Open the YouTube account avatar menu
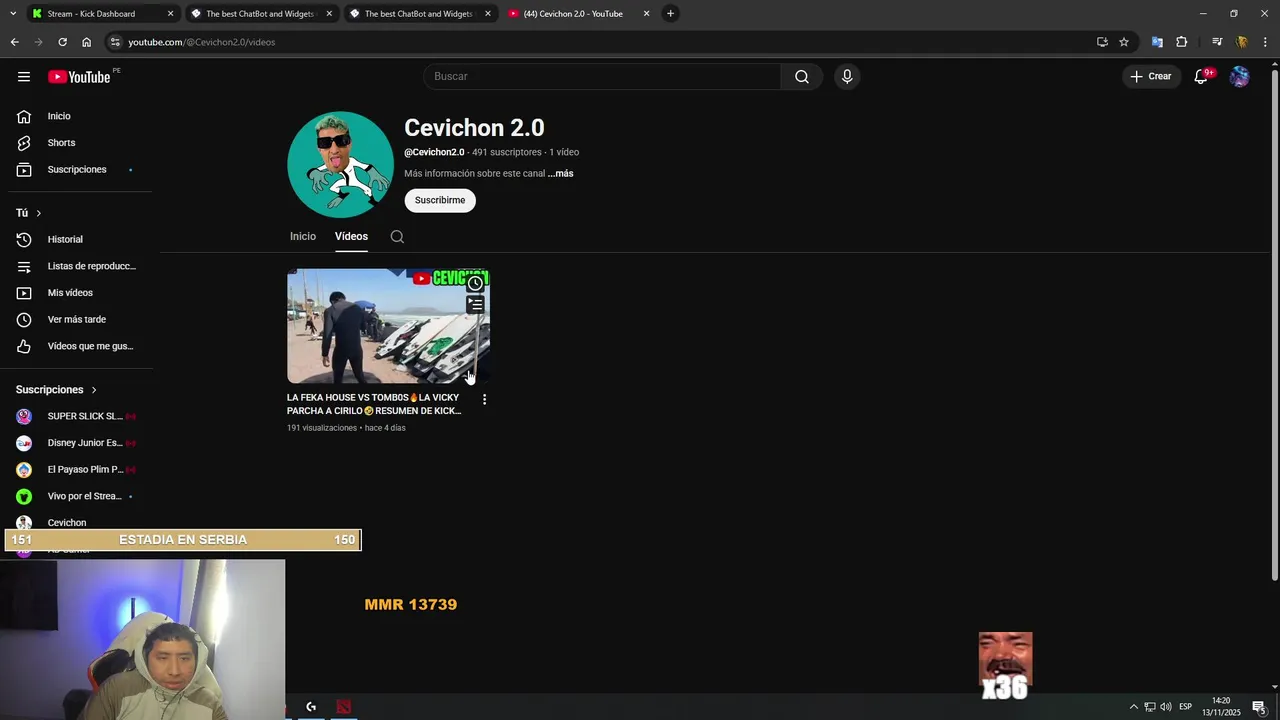 point(1239,77)
